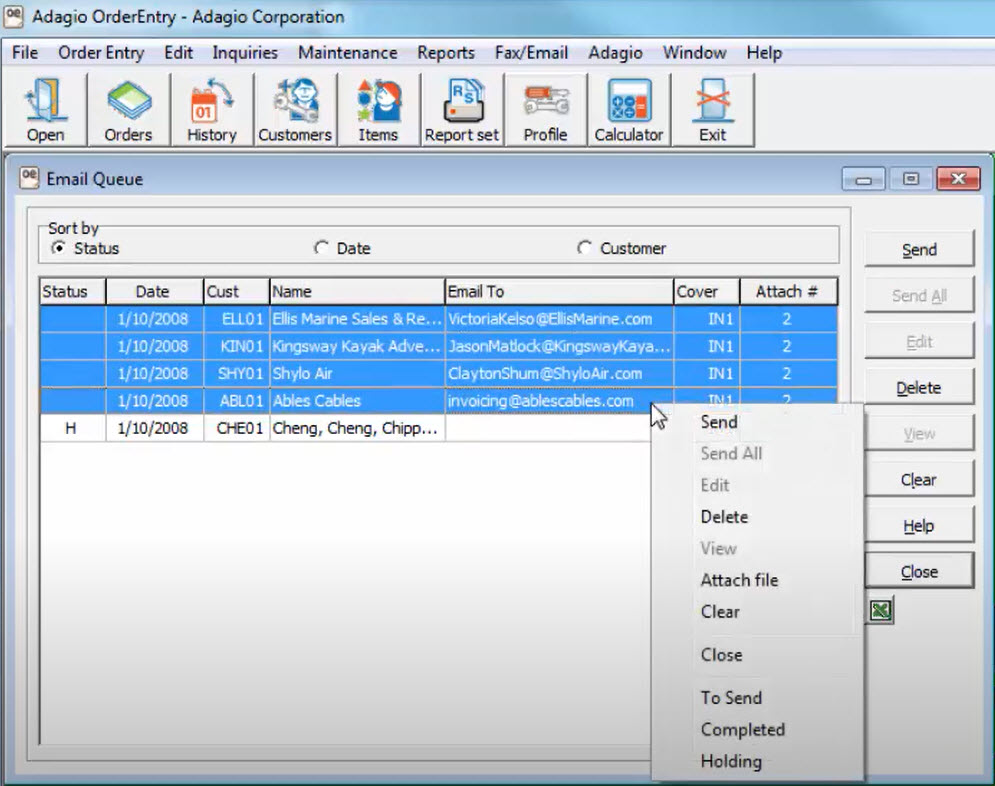Click the Help button on right panel
Image resolution: width=995 pixels, height=786 pixels.
pos(919,526)
